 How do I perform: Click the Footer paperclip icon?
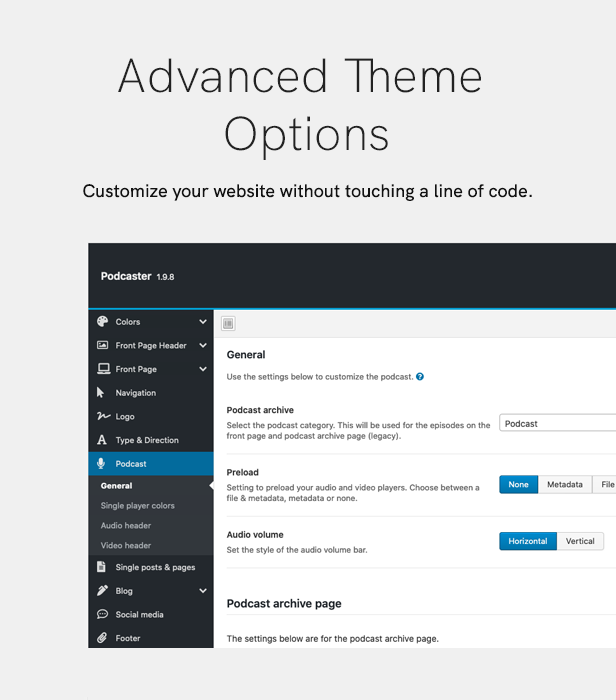pyautogui.click(x=102, y=638)
